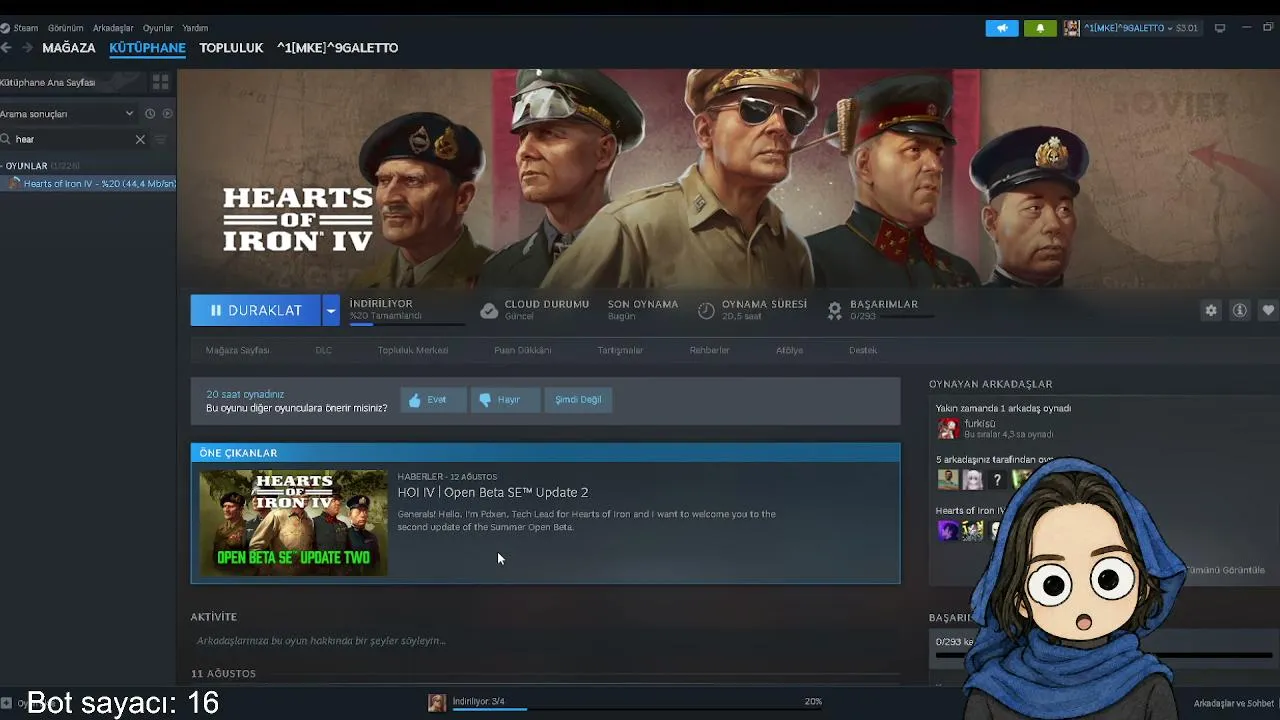1280x720 pixels.
Task: Click the Steam logo menu
Action: (19, 28)
